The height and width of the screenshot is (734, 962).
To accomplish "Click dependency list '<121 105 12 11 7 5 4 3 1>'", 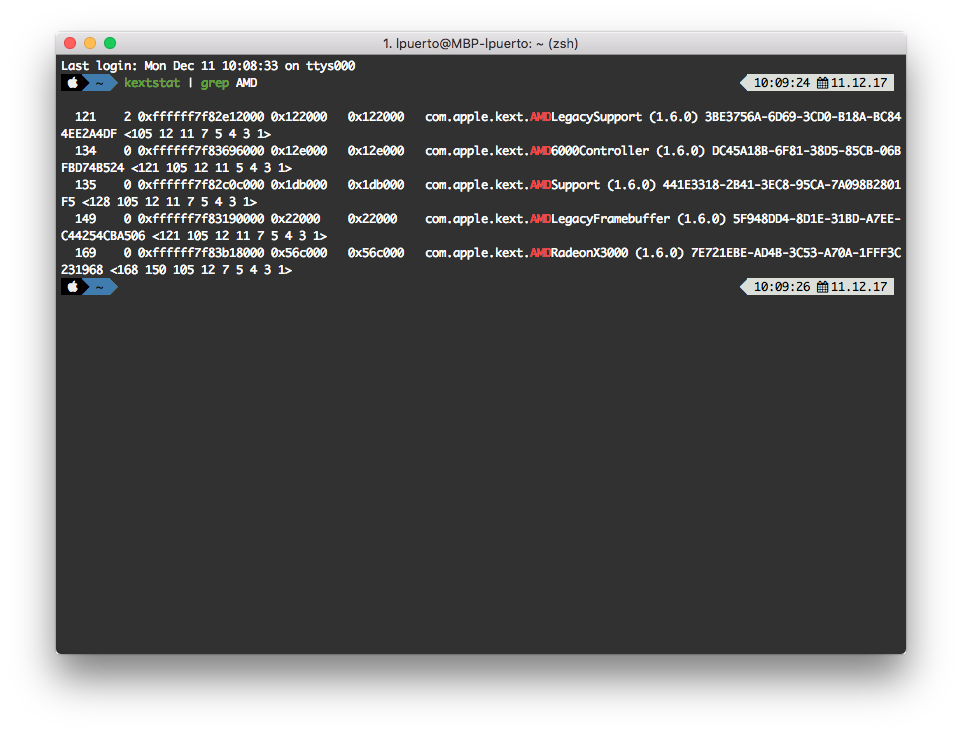I will point(239,236).
